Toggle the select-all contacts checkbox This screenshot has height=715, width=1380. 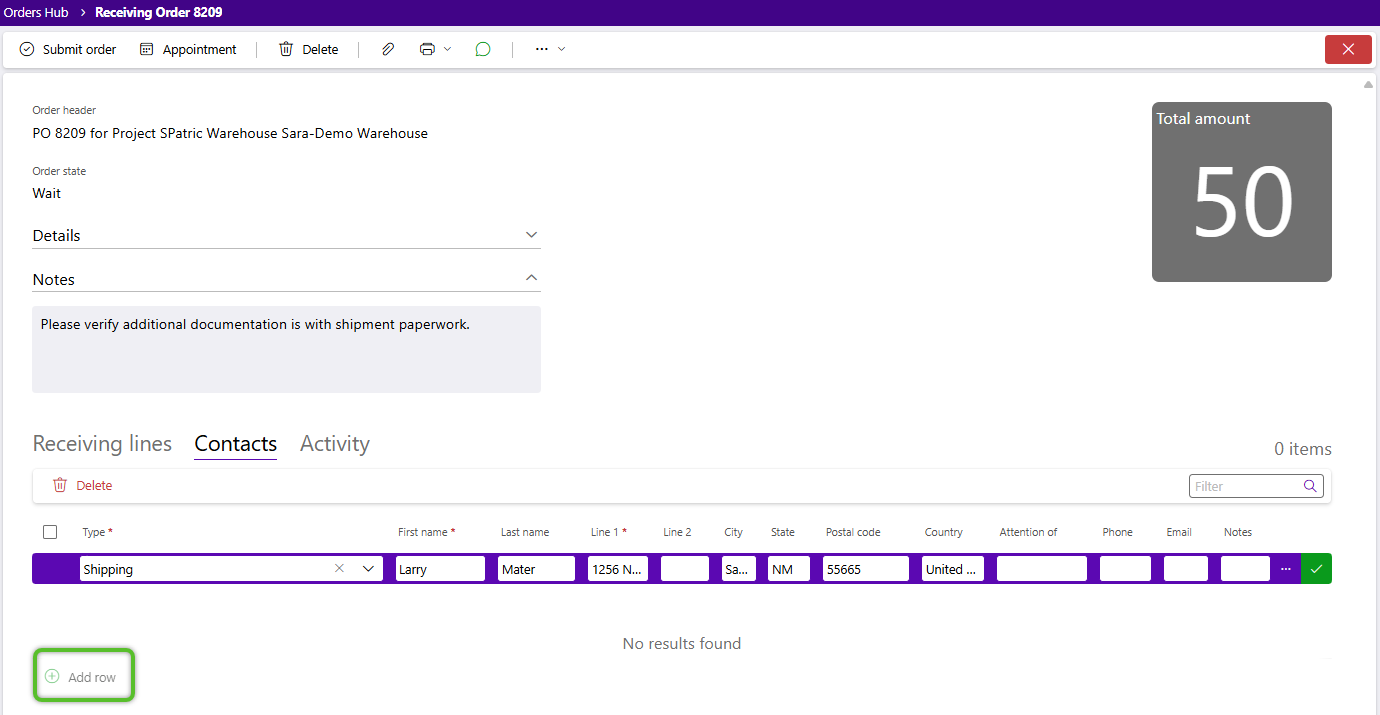click(x=50, y=532)
